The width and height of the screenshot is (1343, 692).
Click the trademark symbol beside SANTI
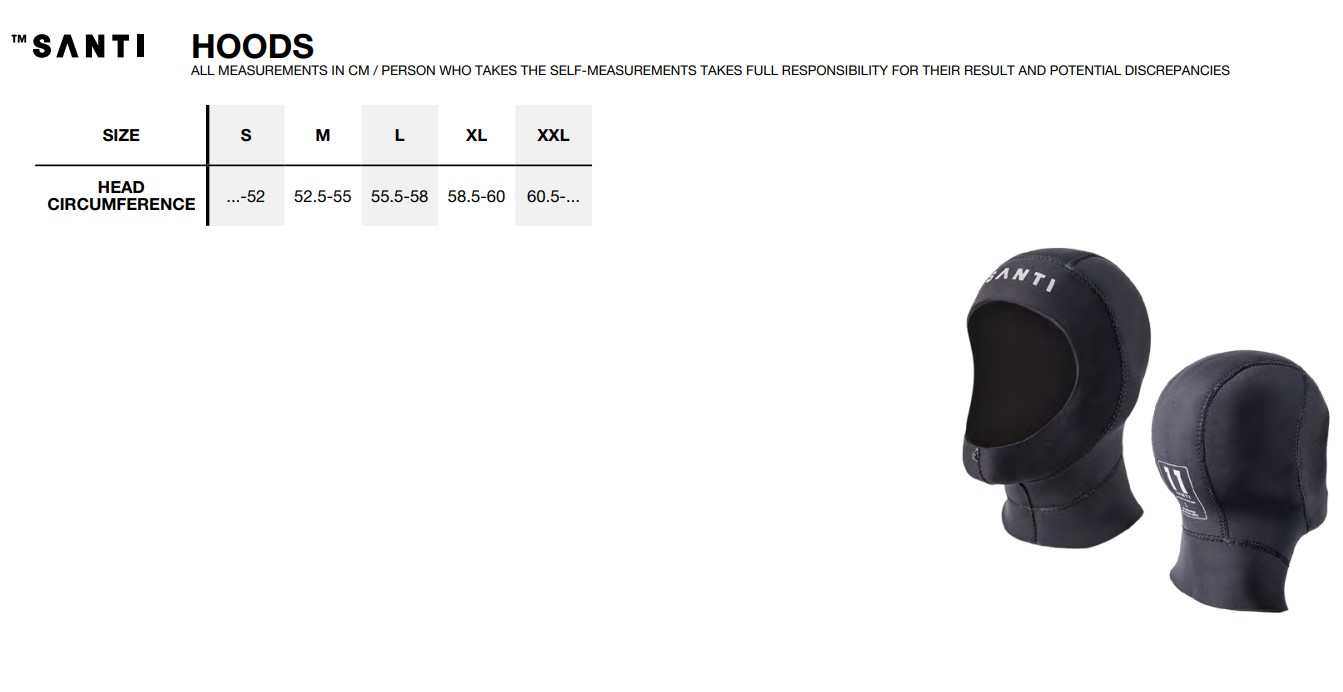tap(18, 40)
